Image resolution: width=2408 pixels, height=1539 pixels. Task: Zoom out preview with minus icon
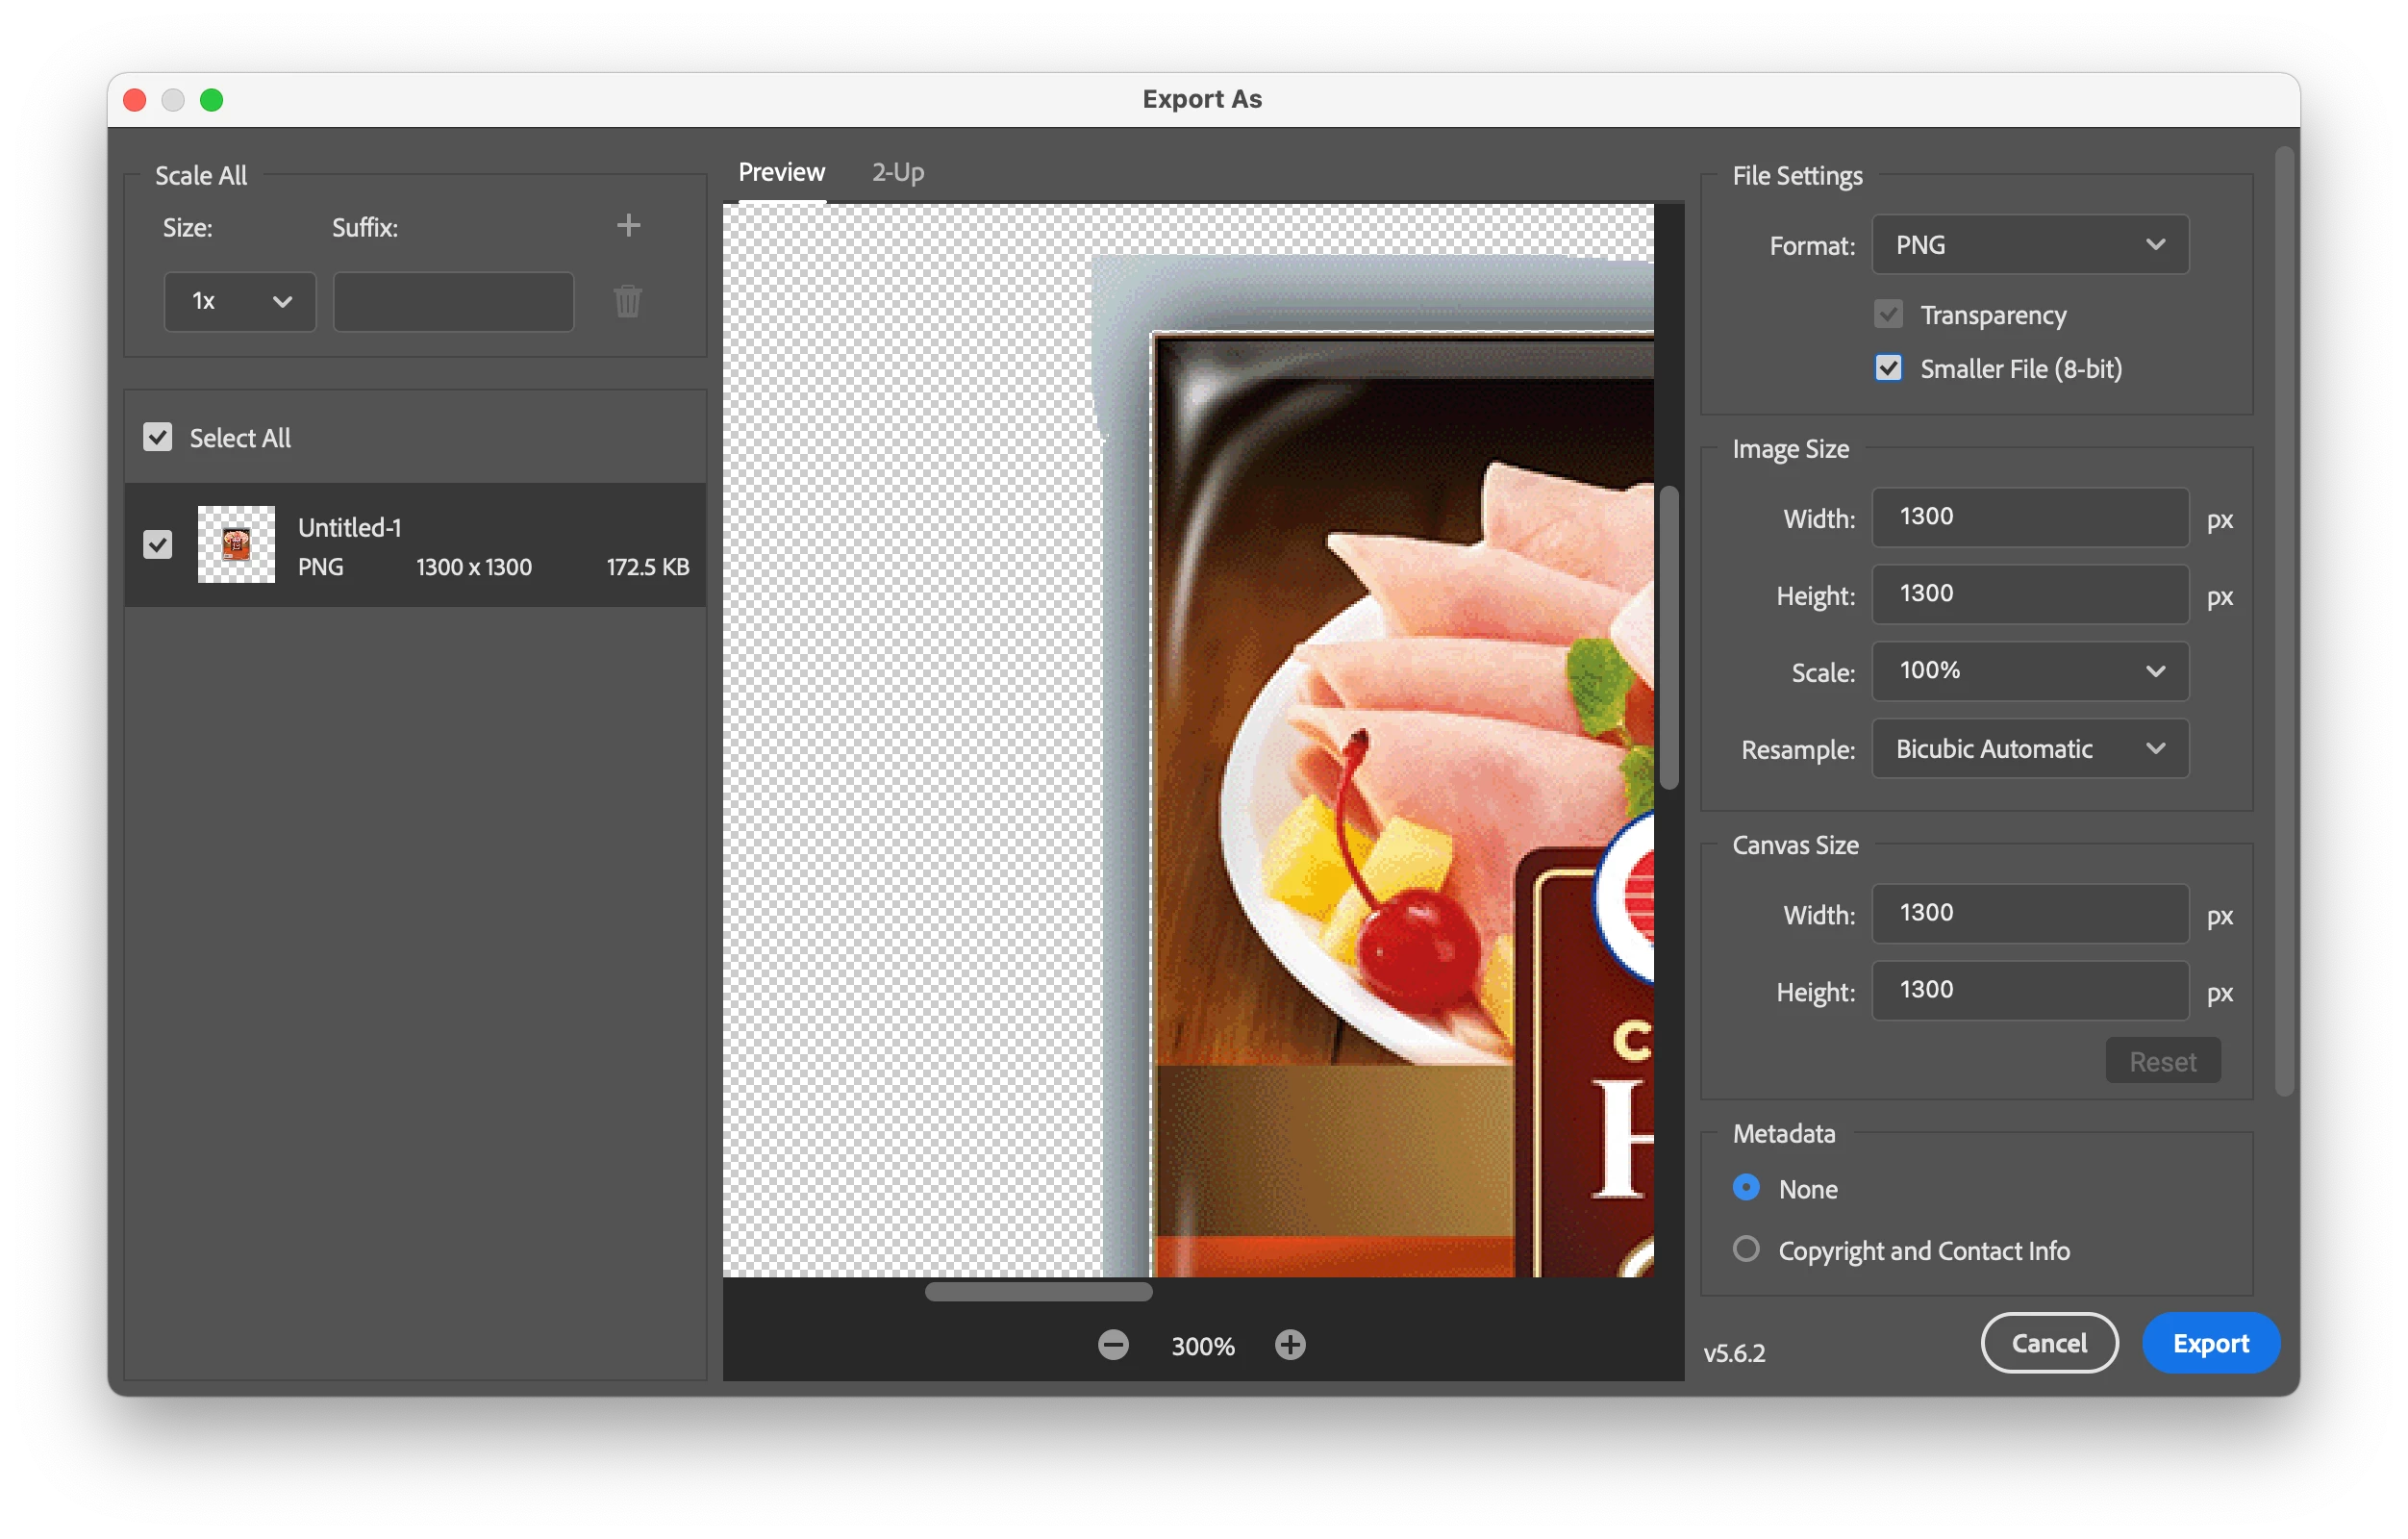1113,1345
